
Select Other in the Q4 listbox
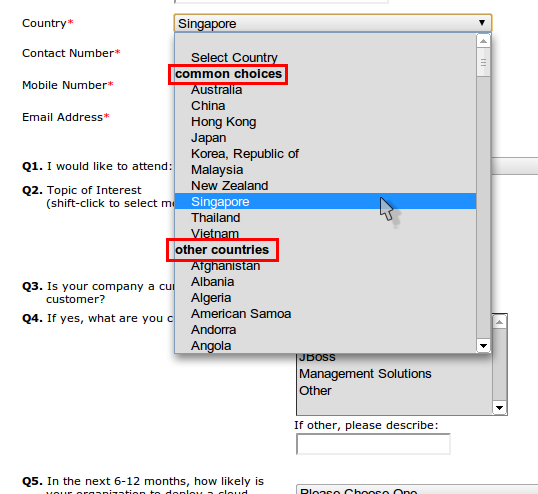[395, 391]
